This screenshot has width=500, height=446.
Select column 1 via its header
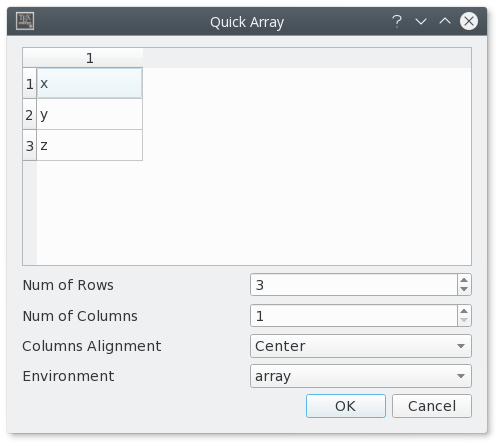[90, 58]
